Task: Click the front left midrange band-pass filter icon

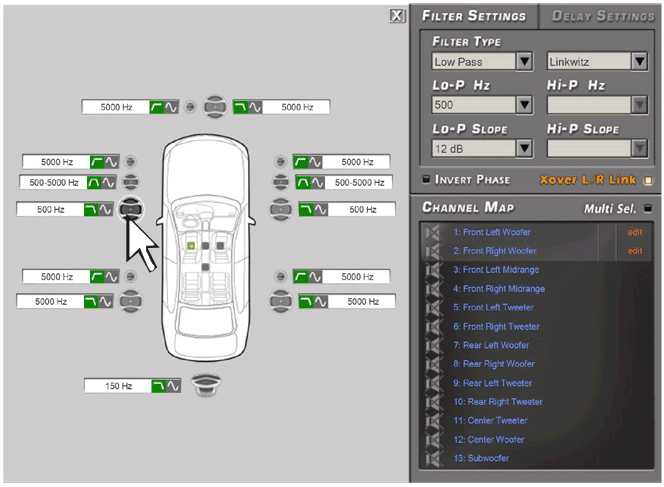Action: 94,183
